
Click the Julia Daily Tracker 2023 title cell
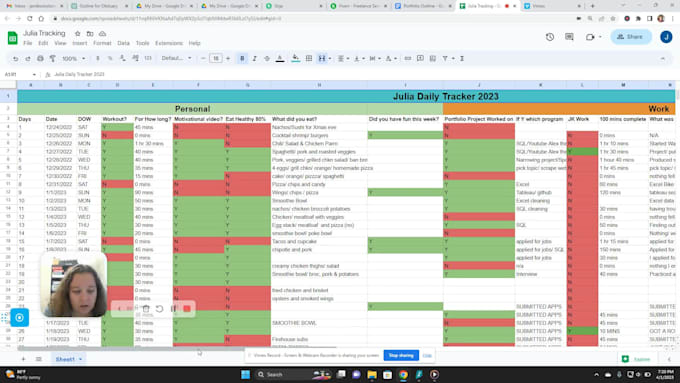pyautogui.click(x=446, y=96)
